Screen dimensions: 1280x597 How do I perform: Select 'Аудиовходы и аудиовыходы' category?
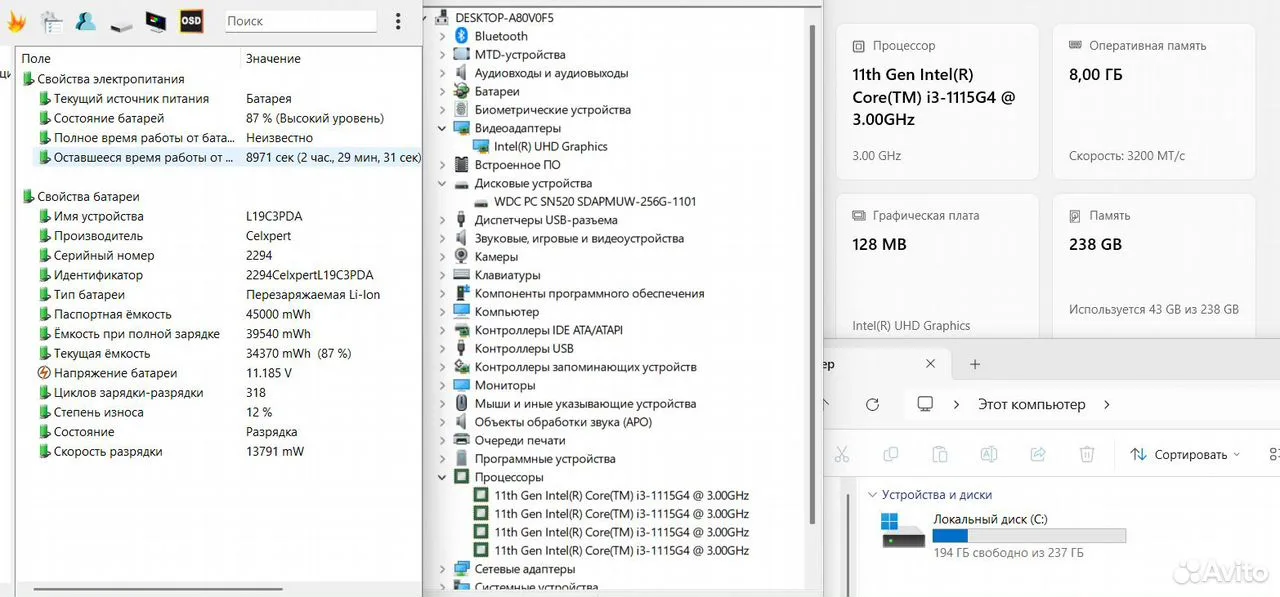551,73
